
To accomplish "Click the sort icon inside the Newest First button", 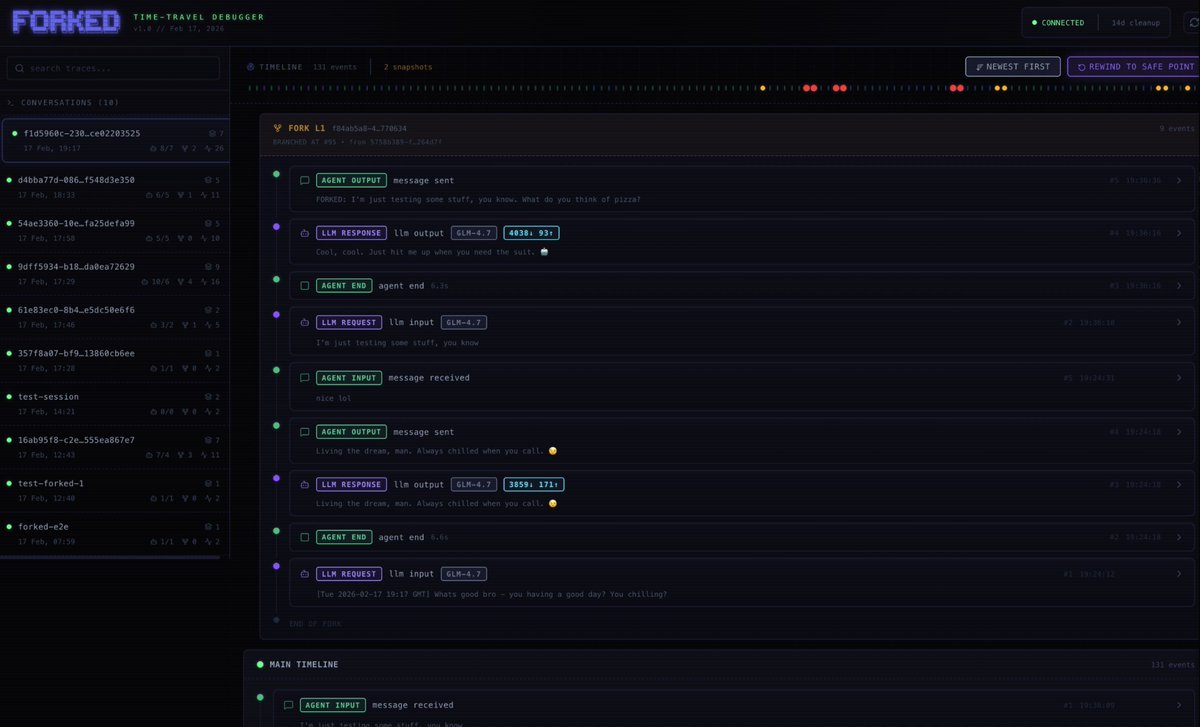I will pos(979,67).
